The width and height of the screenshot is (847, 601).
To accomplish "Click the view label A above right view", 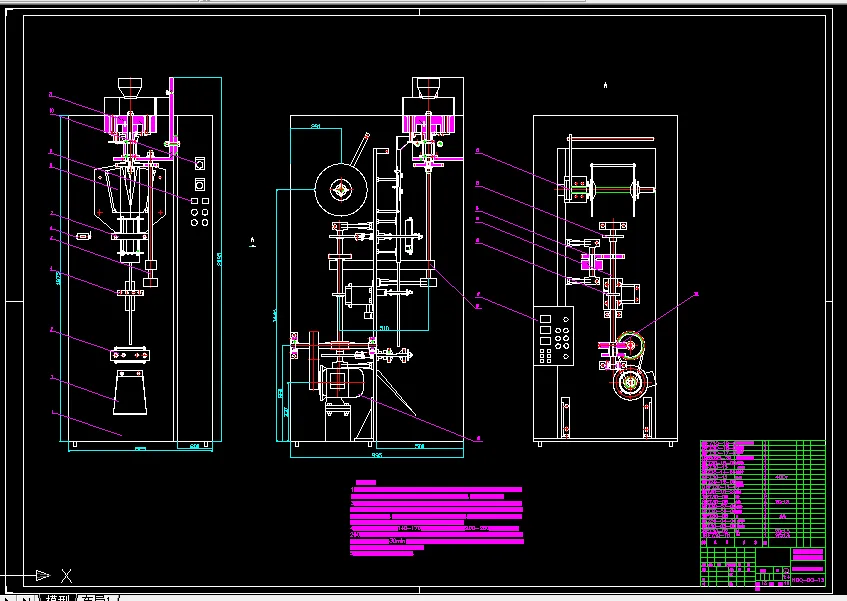I will pos(606,85).
